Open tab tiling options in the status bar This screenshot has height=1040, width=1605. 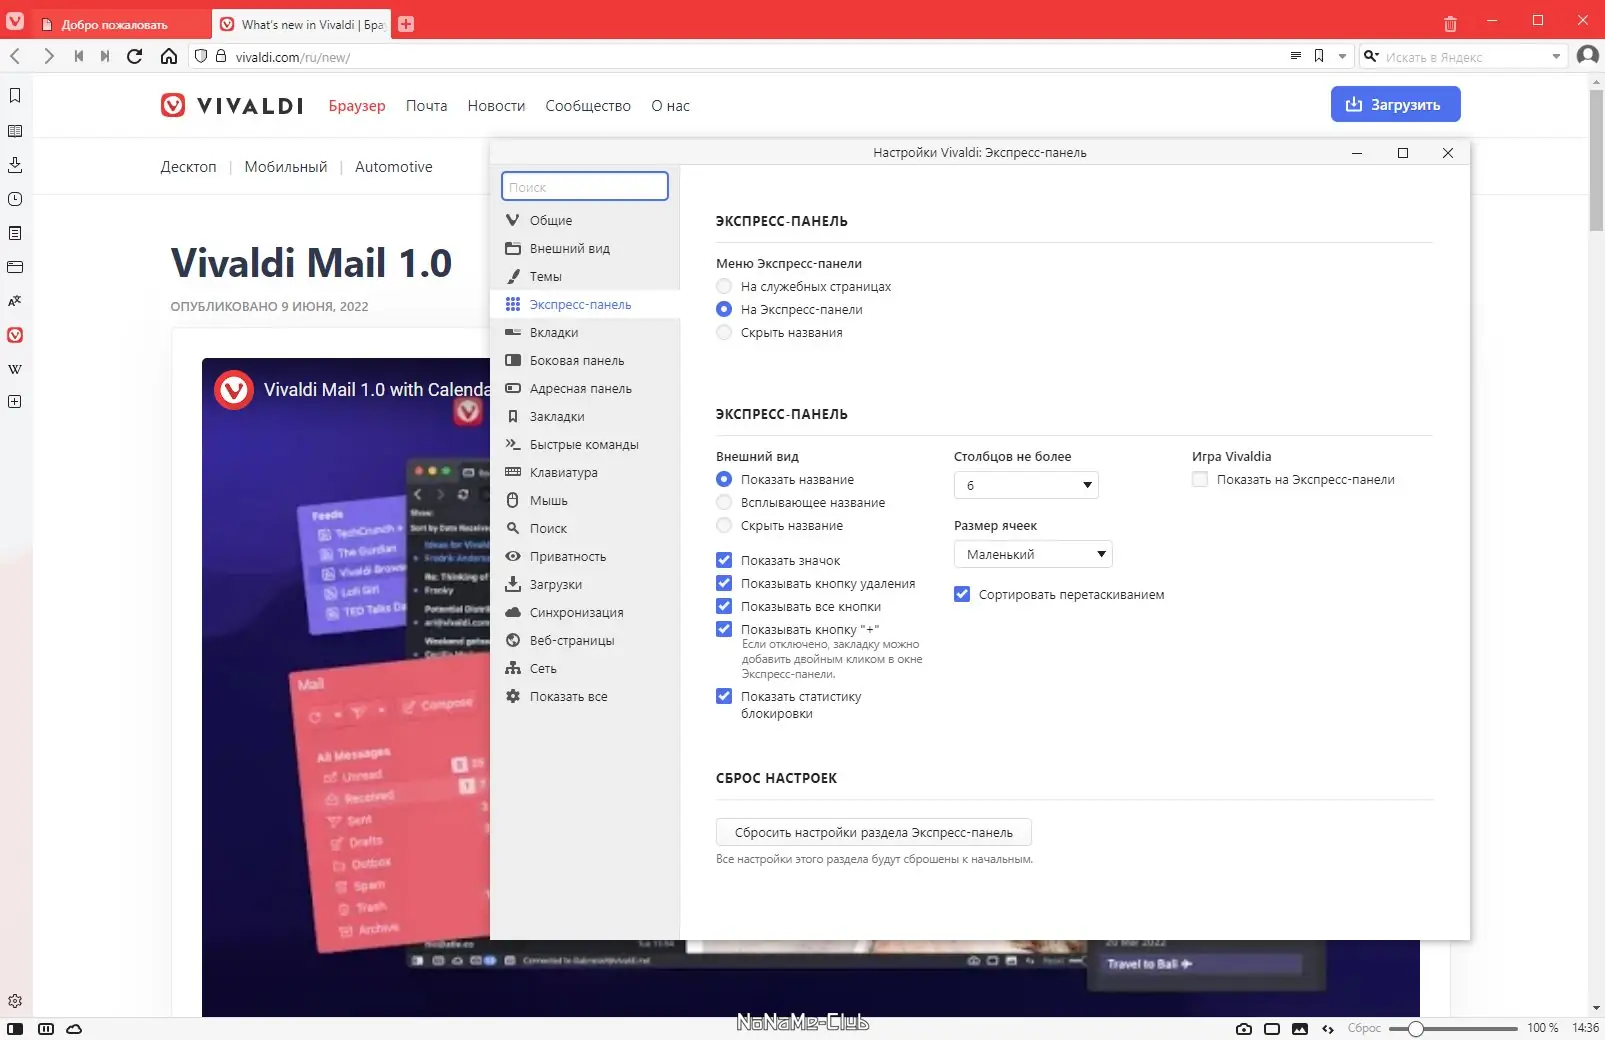pyautogui.click(x=46, y=1029)
